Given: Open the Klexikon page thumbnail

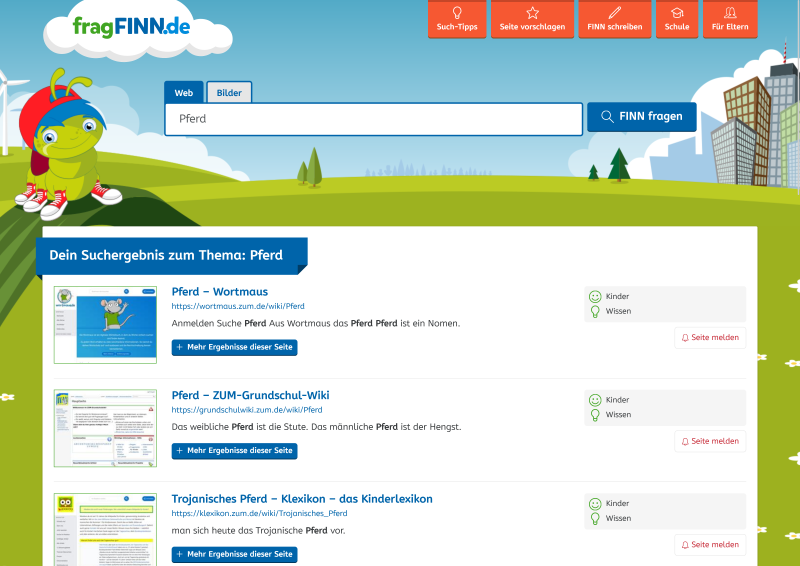Looking at the screenshot, I should (105, 530).
